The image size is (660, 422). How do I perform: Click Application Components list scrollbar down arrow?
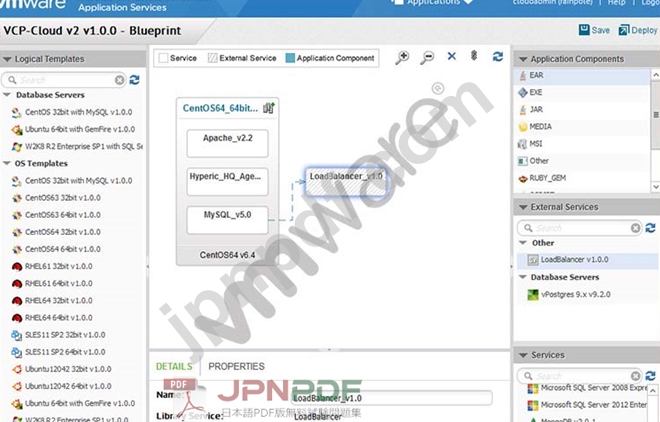(655, 186)
